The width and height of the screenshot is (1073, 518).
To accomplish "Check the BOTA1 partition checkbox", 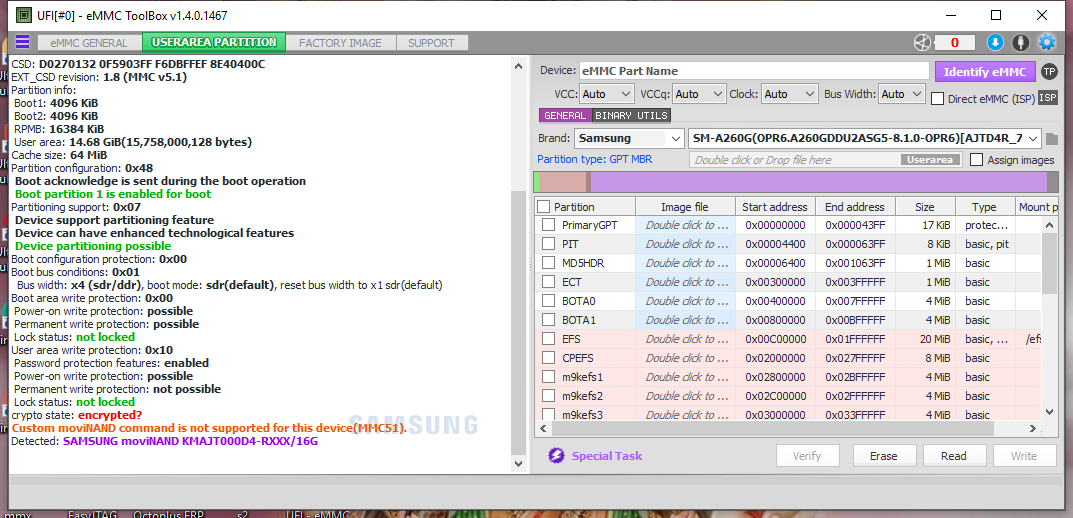I will [548, 320].
